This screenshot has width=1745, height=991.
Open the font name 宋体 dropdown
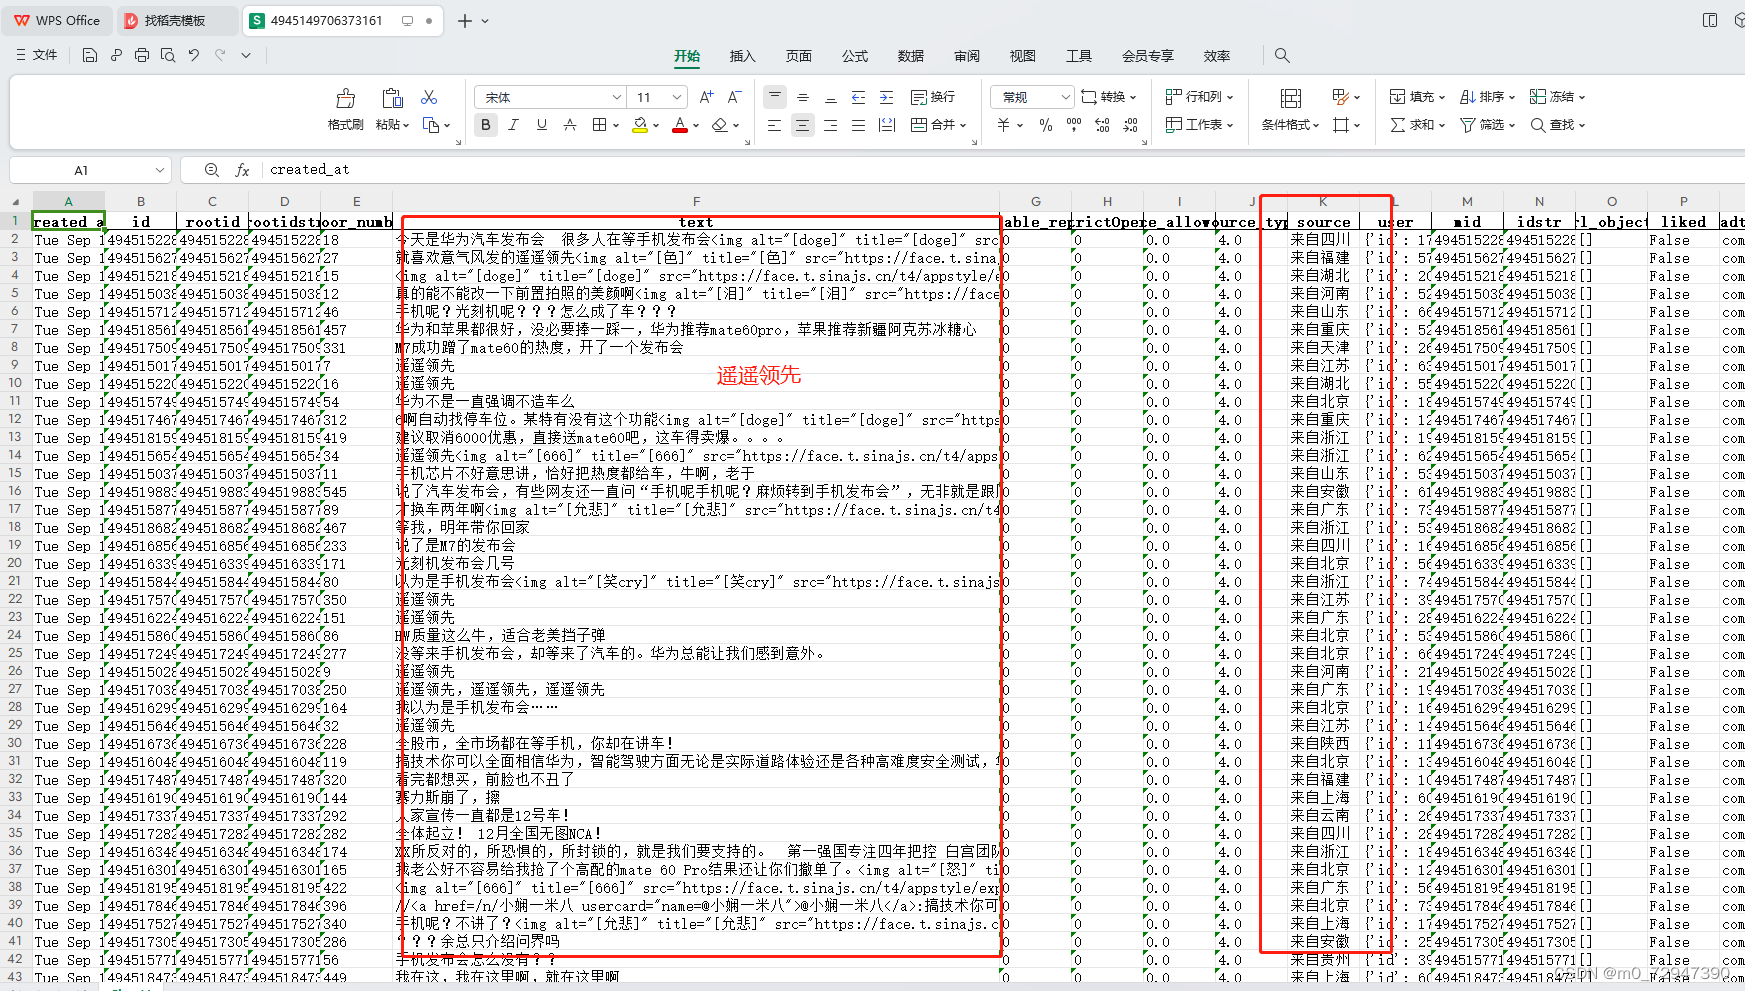(x=617, y=97)
